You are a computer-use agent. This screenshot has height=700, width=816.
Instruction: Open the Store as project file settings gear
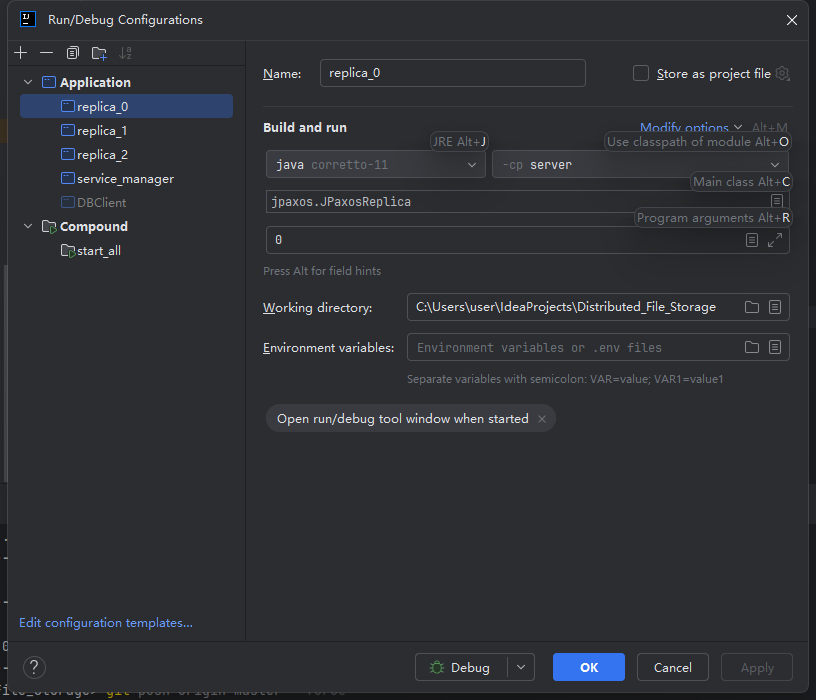pos(783,73)
